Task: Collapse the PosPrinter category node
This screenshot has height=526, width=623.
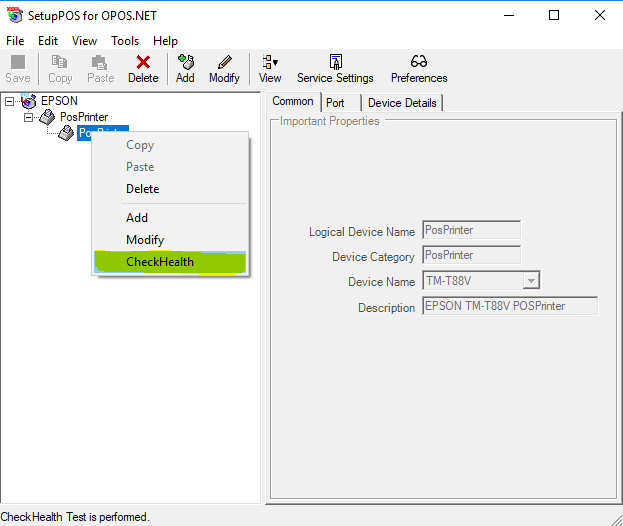Action: click(28, 118)
